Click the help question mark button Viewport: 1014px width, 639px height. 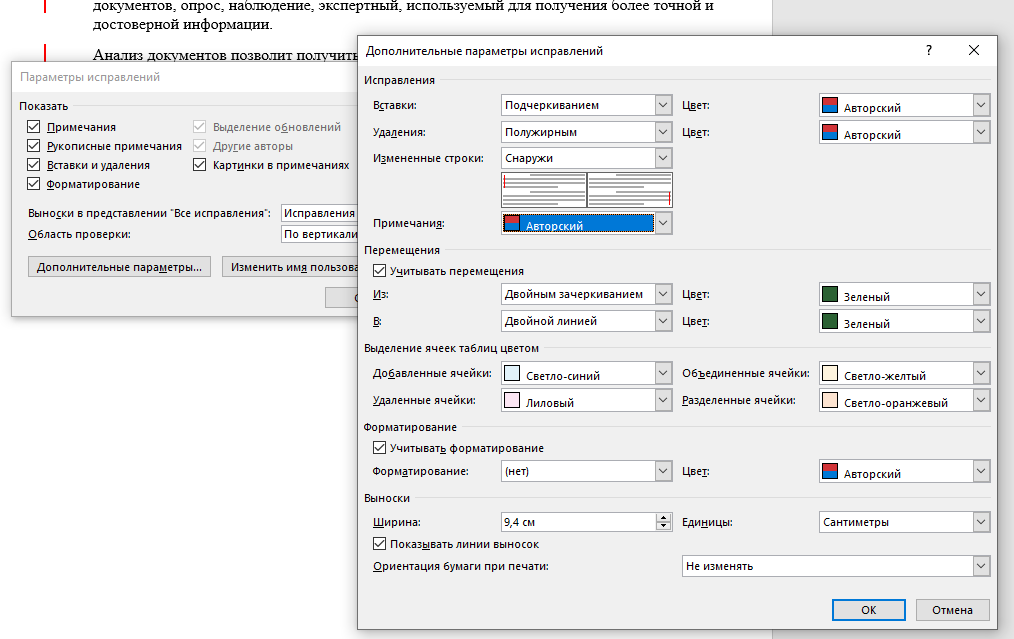(929, 50)
